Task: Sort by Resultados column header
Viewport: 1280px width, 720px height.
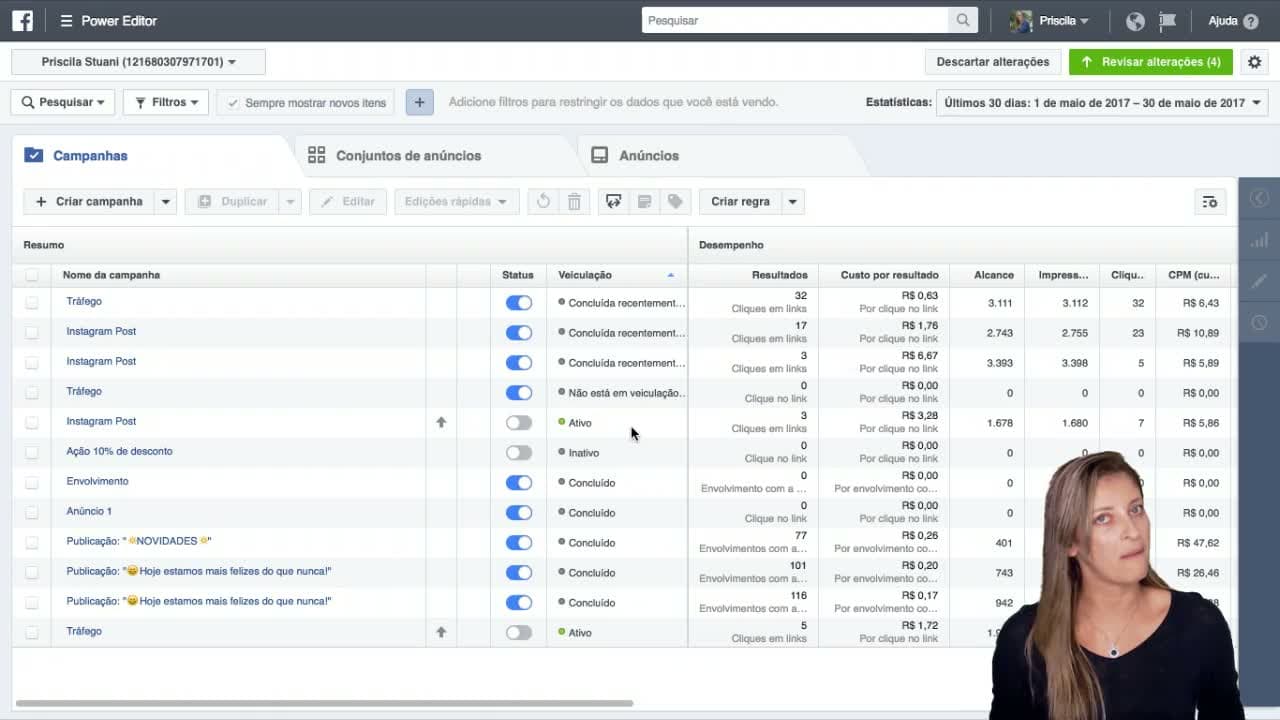Action: [780, 275]
